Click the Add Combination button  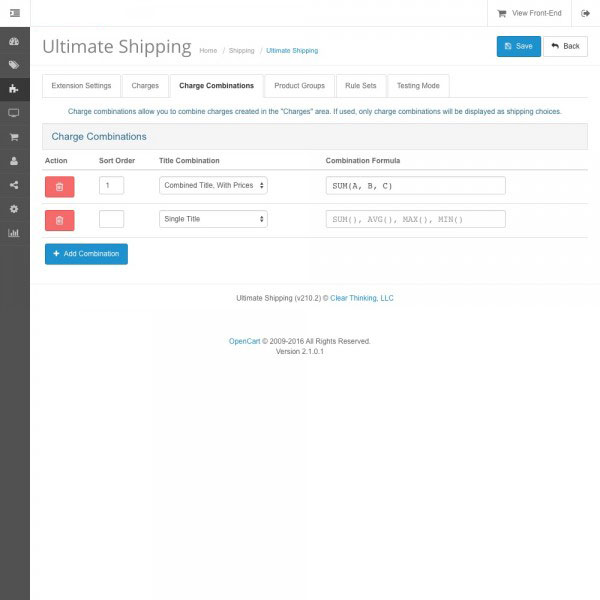pos(86,254)
